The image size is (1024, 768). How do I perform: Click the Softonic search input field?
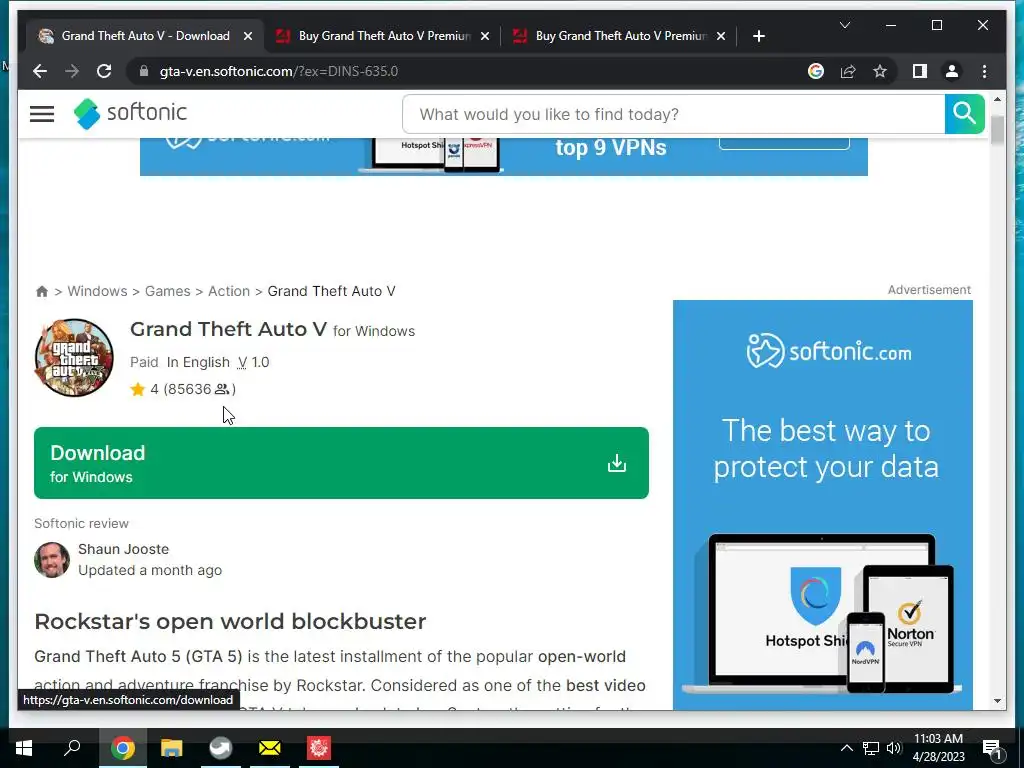coord(673,114)
